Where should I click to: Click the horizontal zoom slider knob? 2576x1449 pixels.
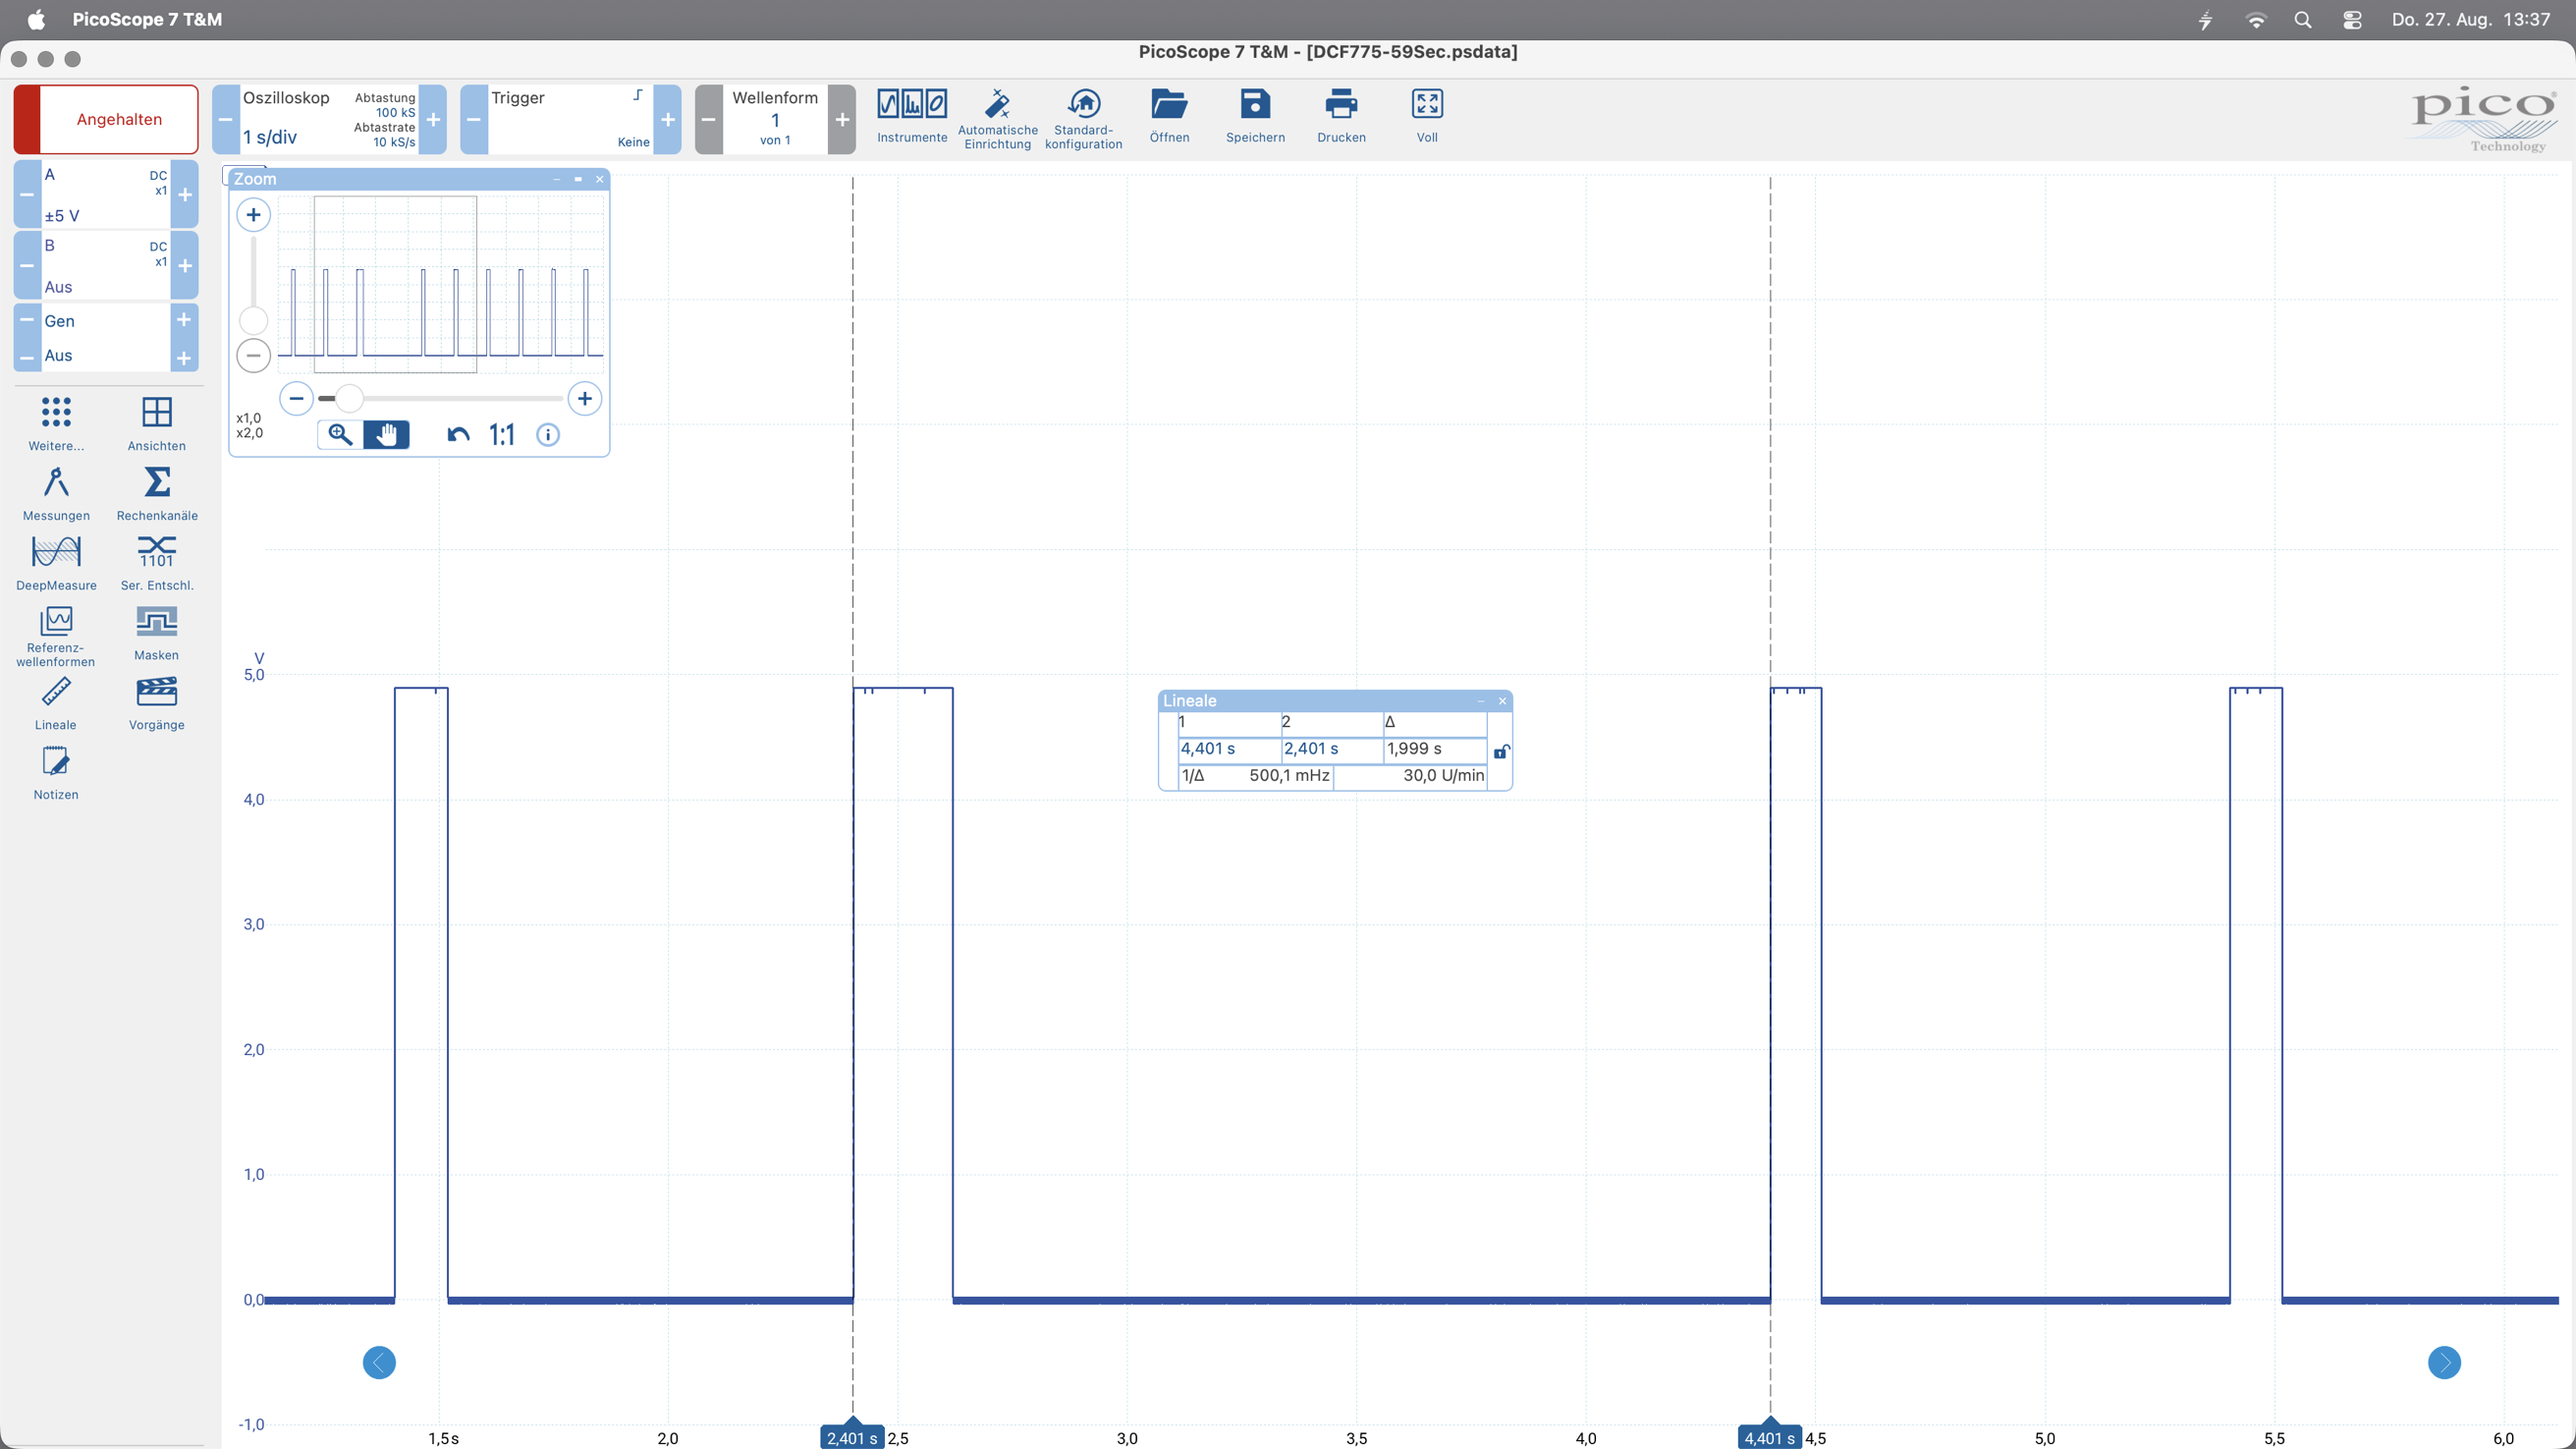(349, 398)
